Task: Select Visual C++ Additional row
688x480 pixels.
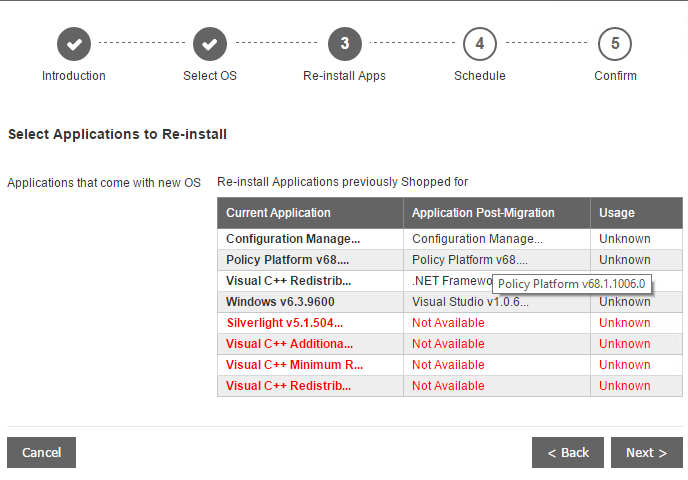Action: point(293,344)
